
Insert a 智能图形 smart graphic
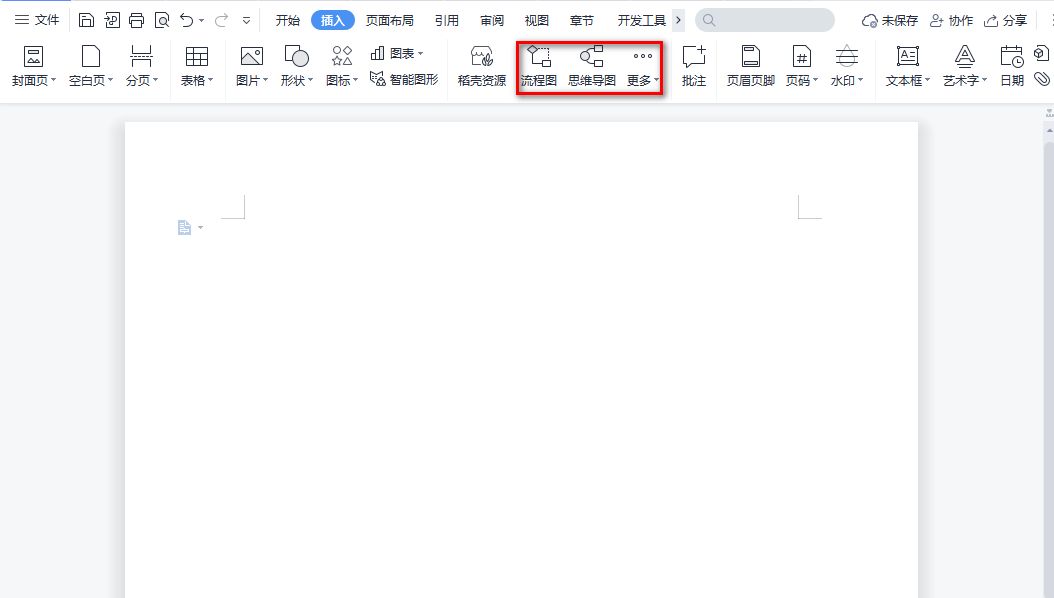pos(404,79)
